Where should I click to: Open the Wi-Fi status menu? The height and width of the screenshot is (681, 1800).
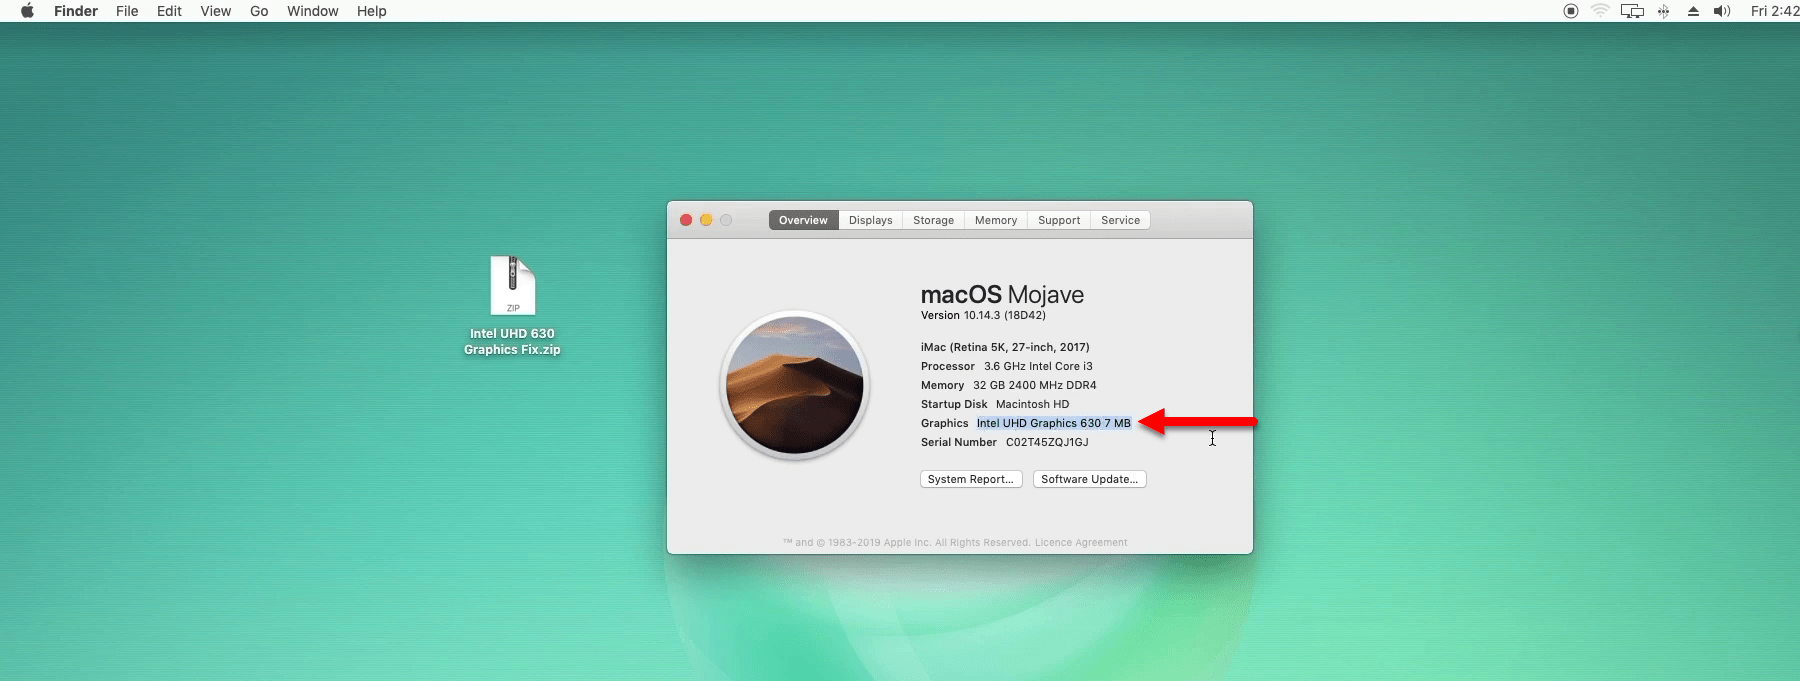(x=1600, y=11)
